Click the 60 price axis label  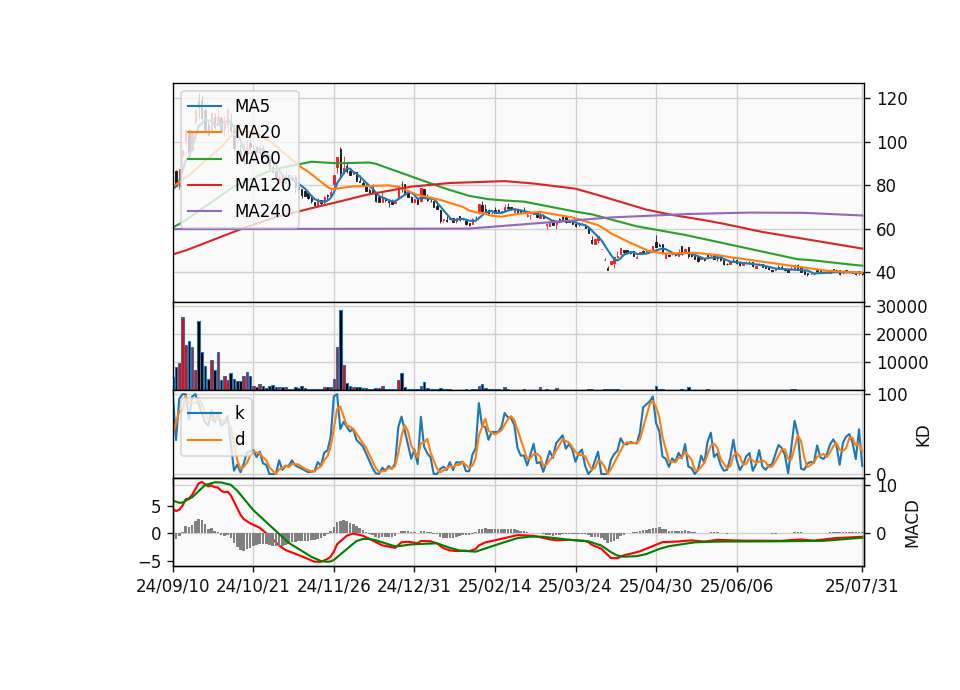click(x=887, y=230)
